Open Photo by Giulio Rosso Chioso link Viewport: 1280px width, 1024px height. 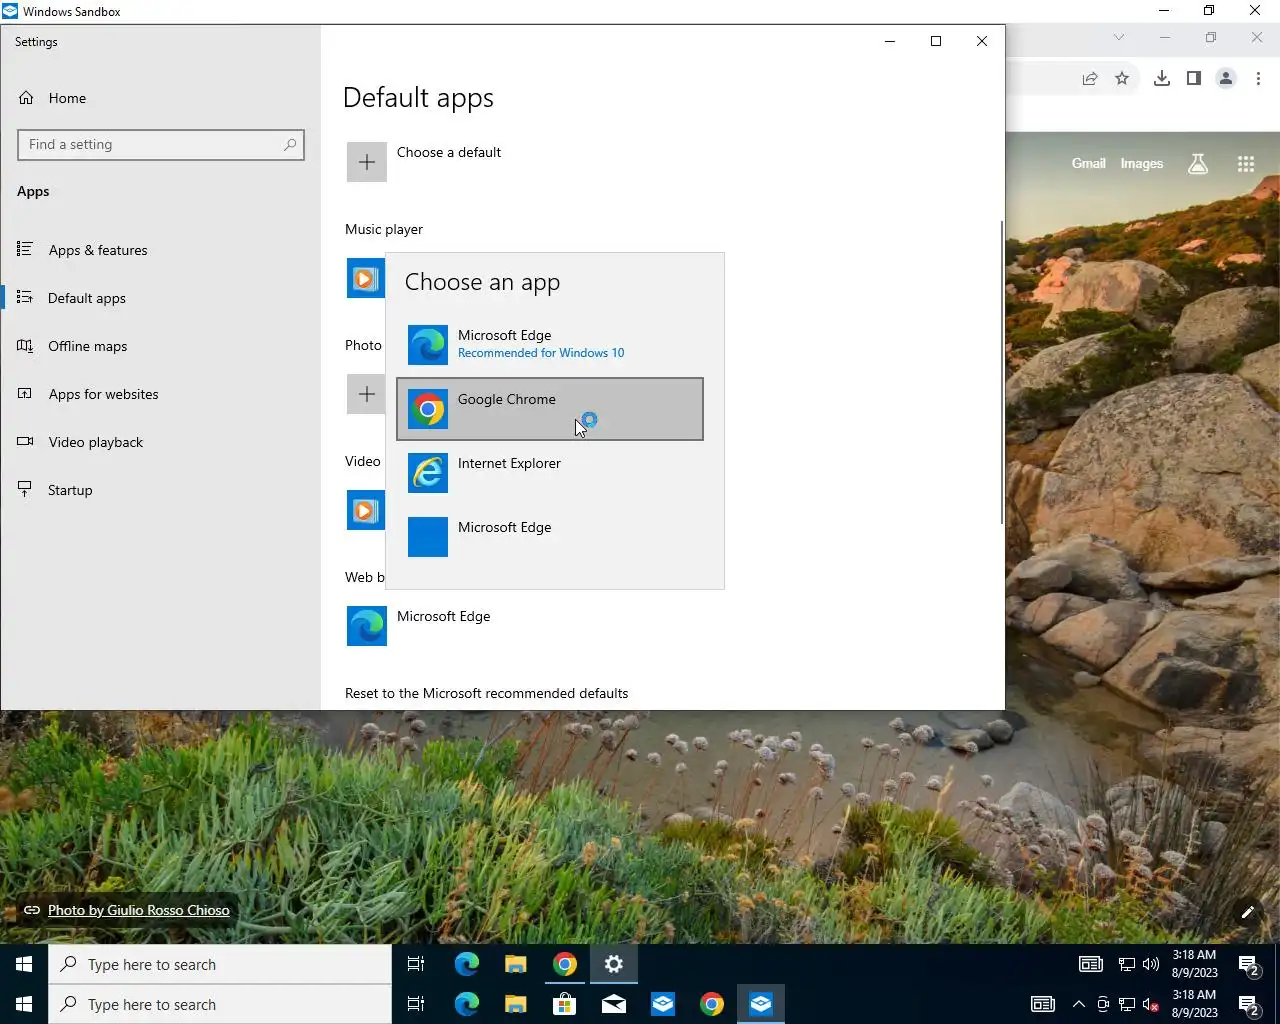coord(139,910)
